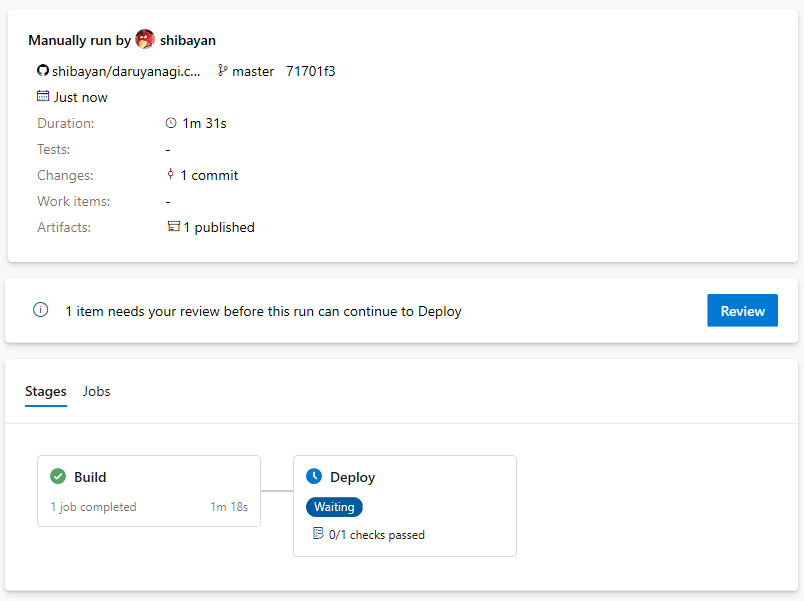Open the 1 published artifacts link
The width and height of the screenshot is (804, 601).
tap(219, 227)
